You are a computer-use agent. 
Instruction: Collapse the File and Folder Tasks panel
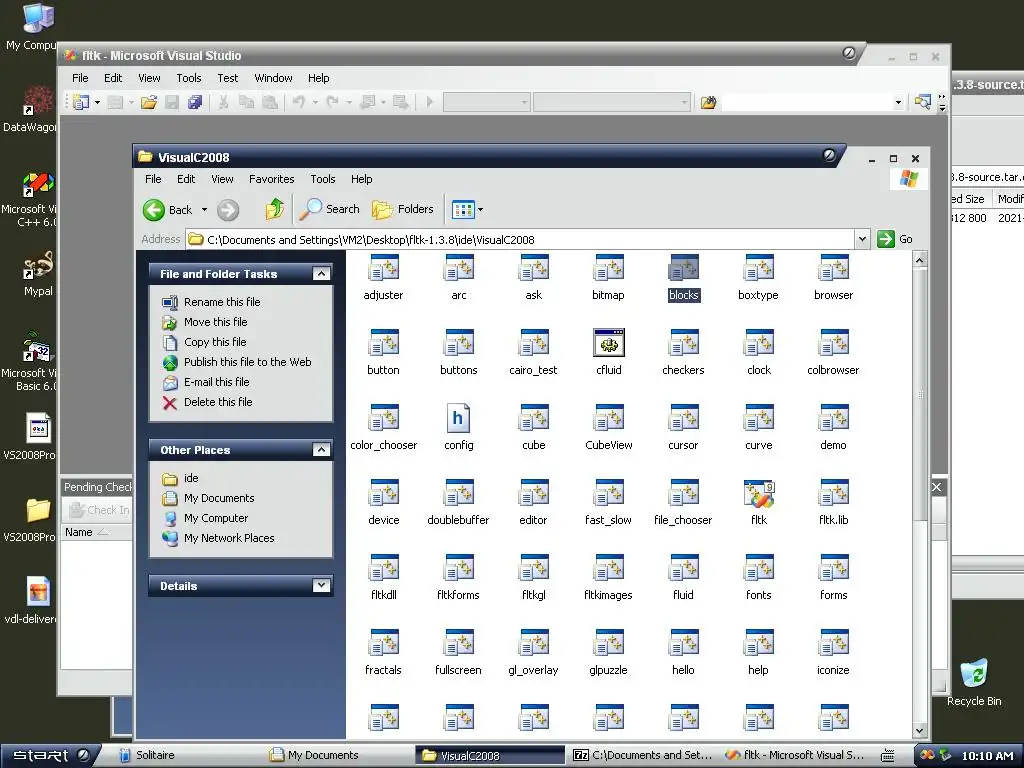pyautogui.click(x=321, y=274)
